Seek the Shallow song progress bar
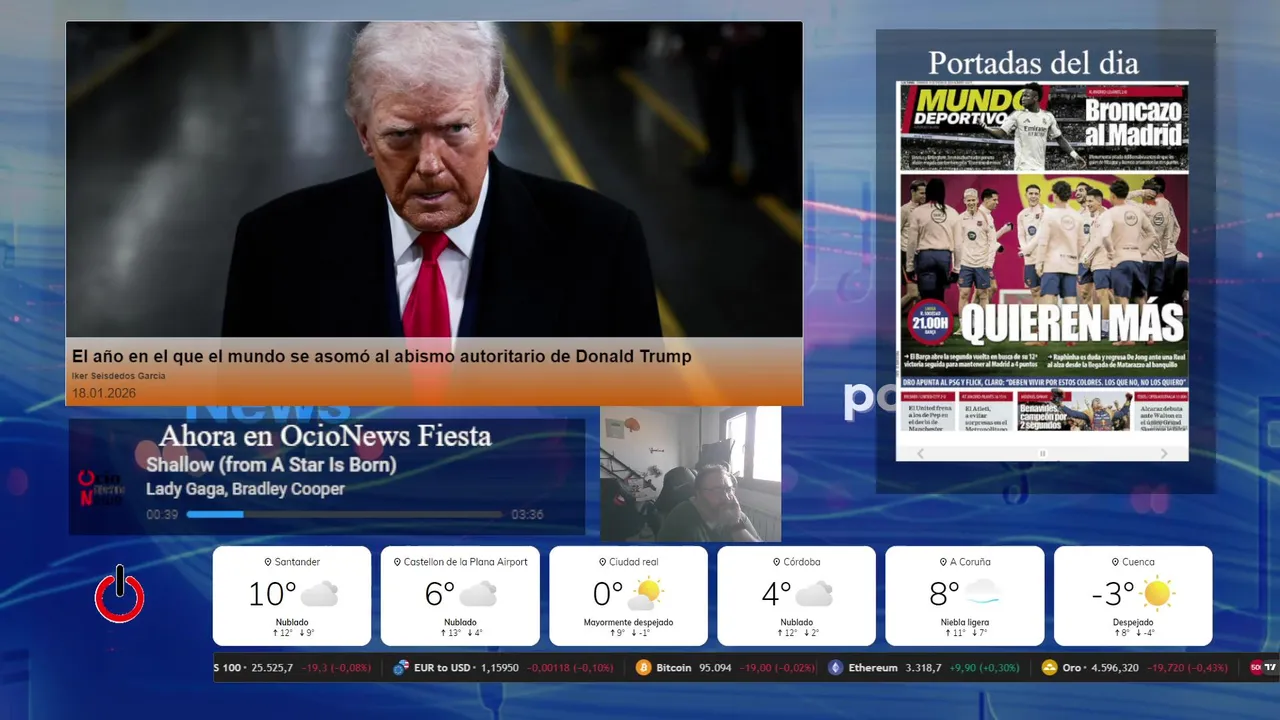 click(x=344, y=514)
